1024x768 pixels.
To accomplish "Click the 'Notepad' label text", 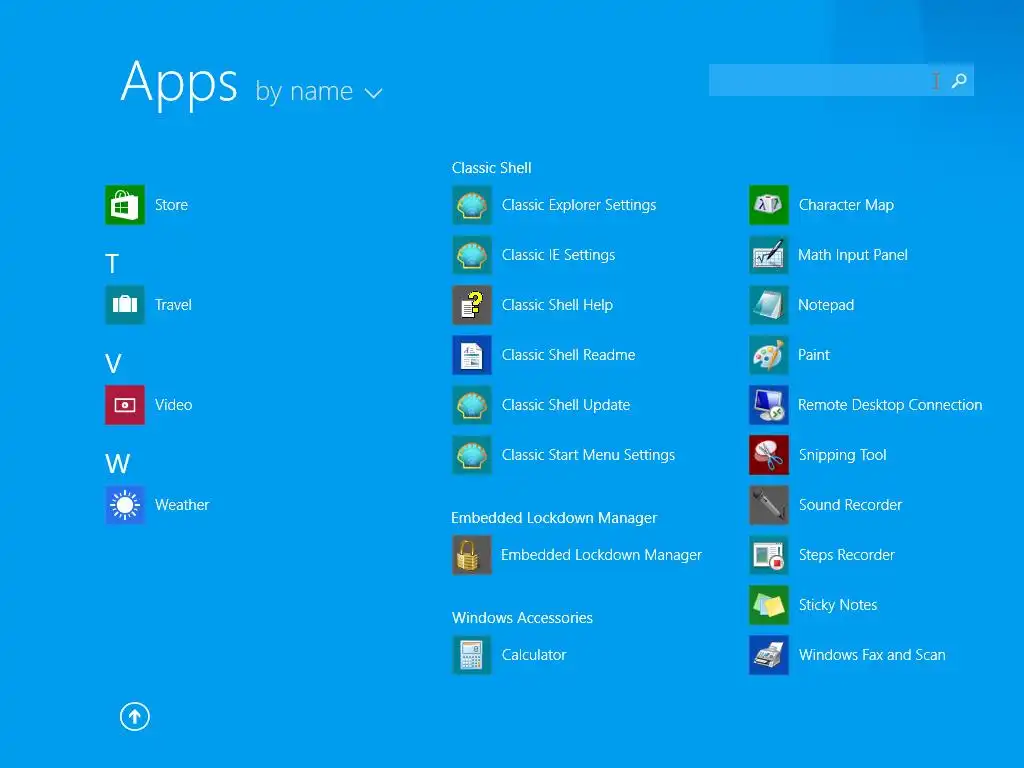I will pyautogui.click(x=826, y=305).
